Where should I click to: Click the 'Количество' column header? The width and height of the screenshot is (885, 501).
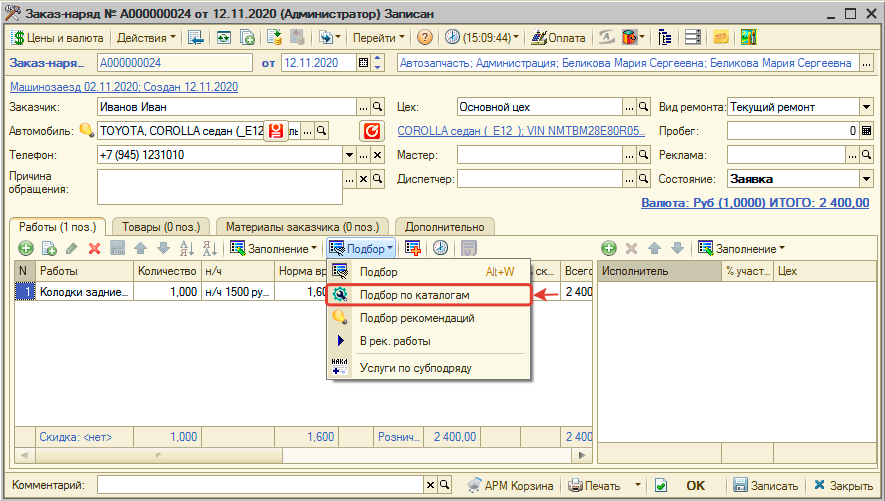pyautogui.click(x=167, y=271)
